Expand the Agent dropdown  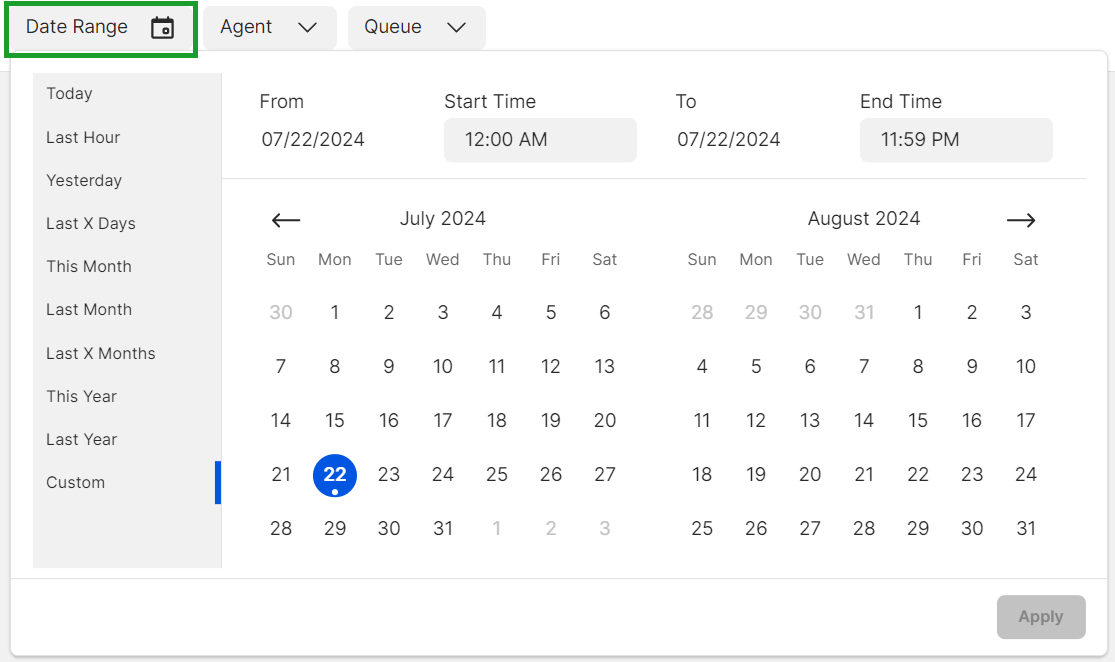pyautogui.click(x=269, y=28)
